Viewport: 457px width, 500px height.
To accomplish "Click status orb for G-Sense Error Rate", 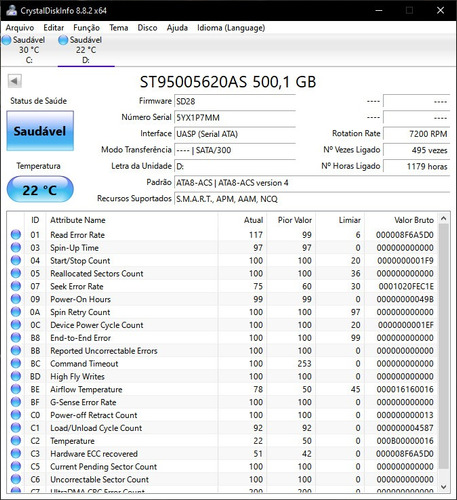I will 16,402.
